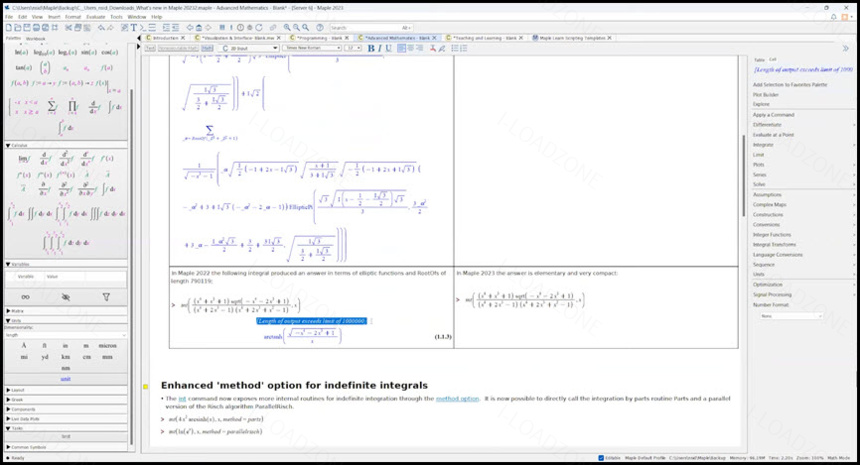Apply italic formatting with the I icon
This screenshot has width=860, height=465.
click(x=380, y=48)
